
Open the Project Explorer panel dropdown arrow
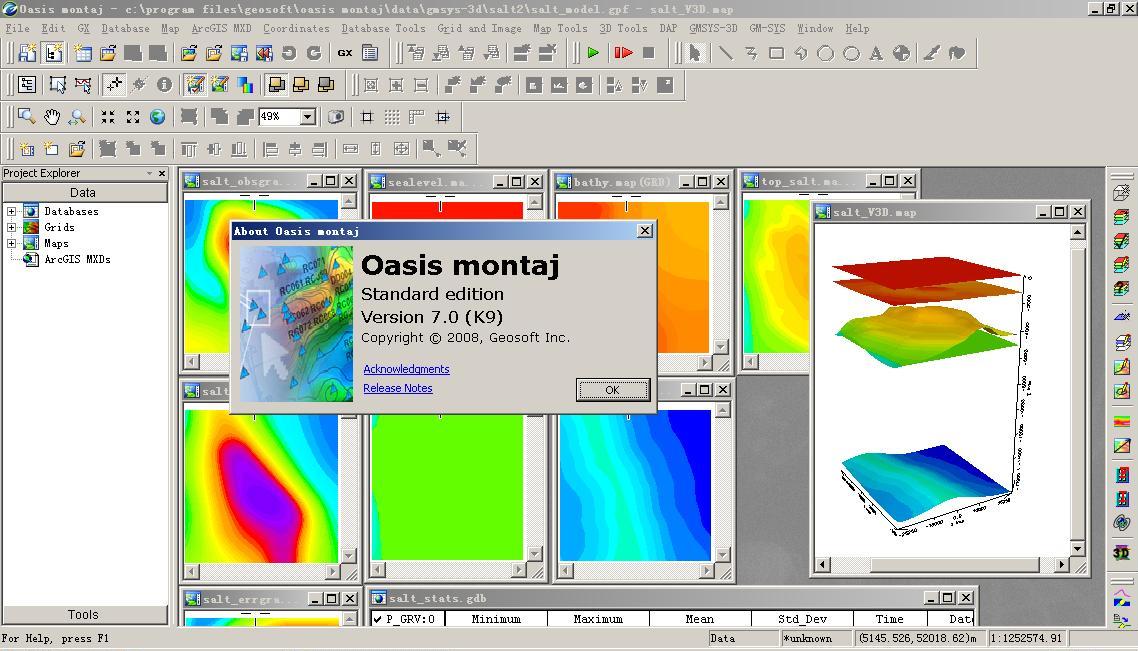point(150,173)
